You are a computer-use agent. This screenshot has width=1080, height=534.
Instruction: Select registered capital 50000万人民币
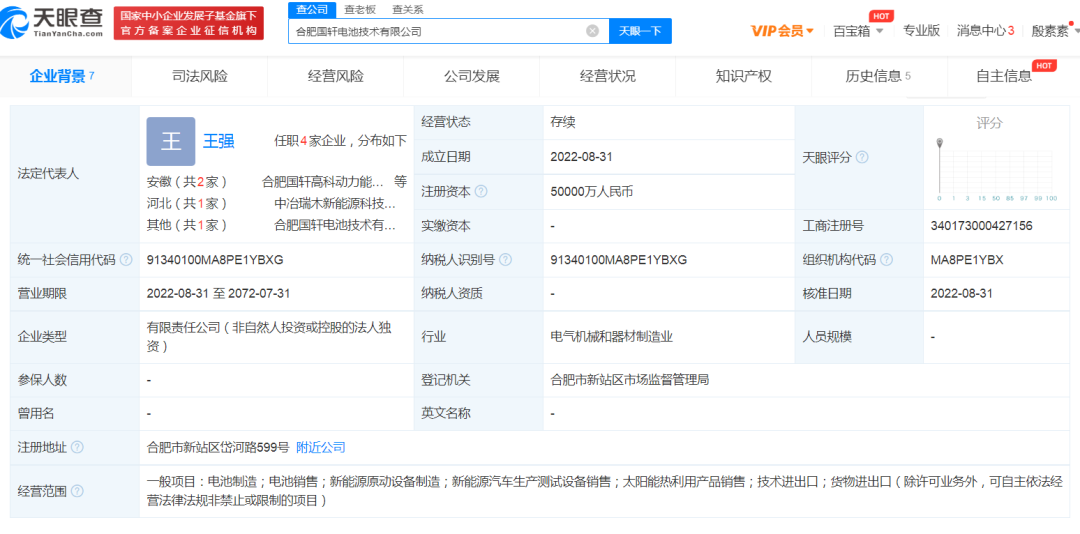[x=591, y=192]
